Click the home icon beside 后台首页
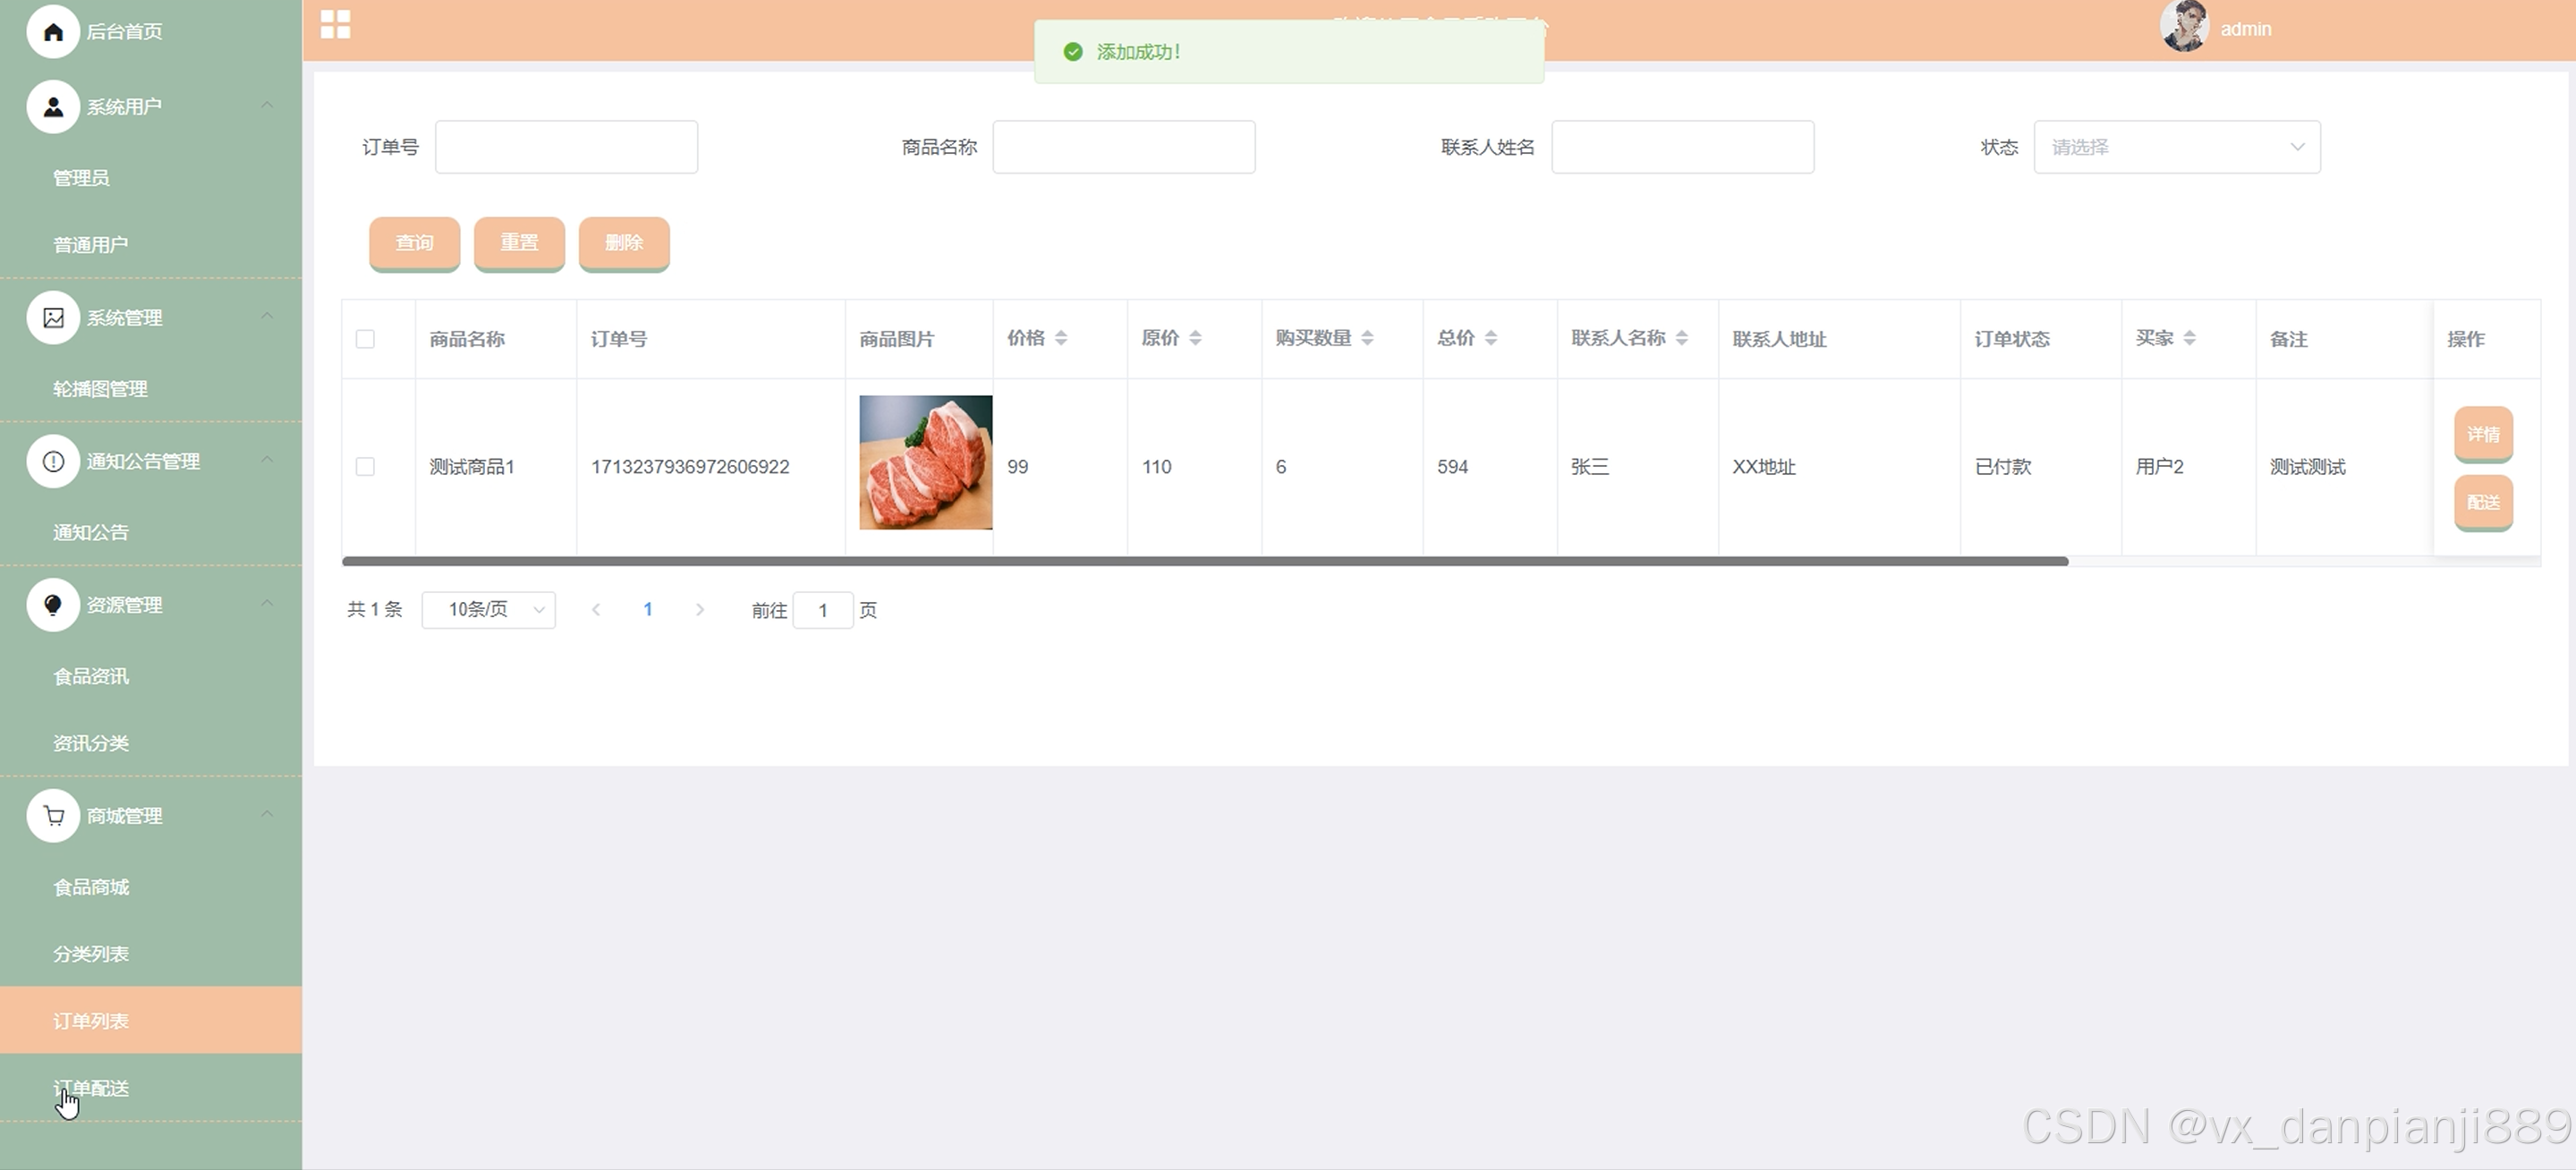 (53, 32)
